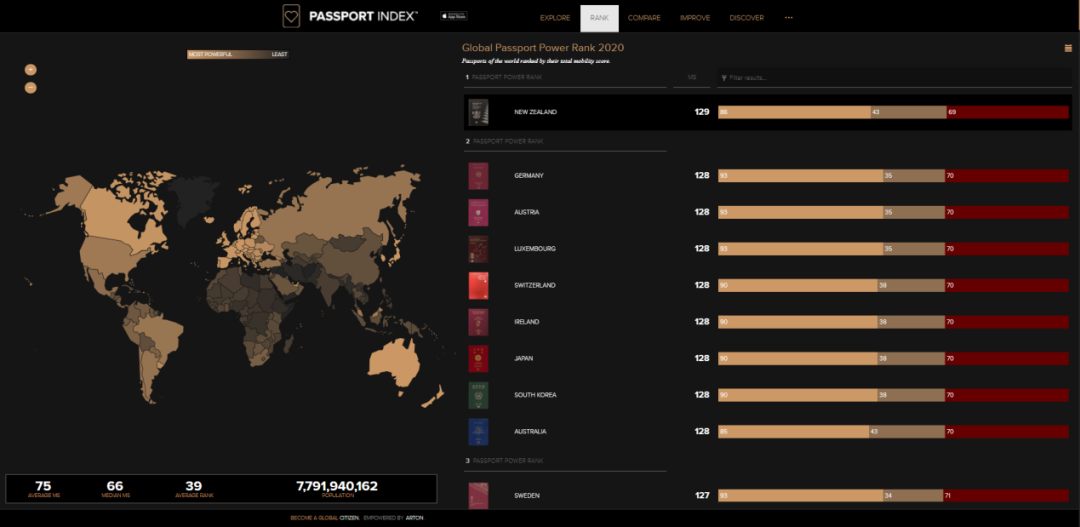Click Global Passport Power Rank 2020 heading
This screenshot has height=527, width=1080.
click(543, 48)
